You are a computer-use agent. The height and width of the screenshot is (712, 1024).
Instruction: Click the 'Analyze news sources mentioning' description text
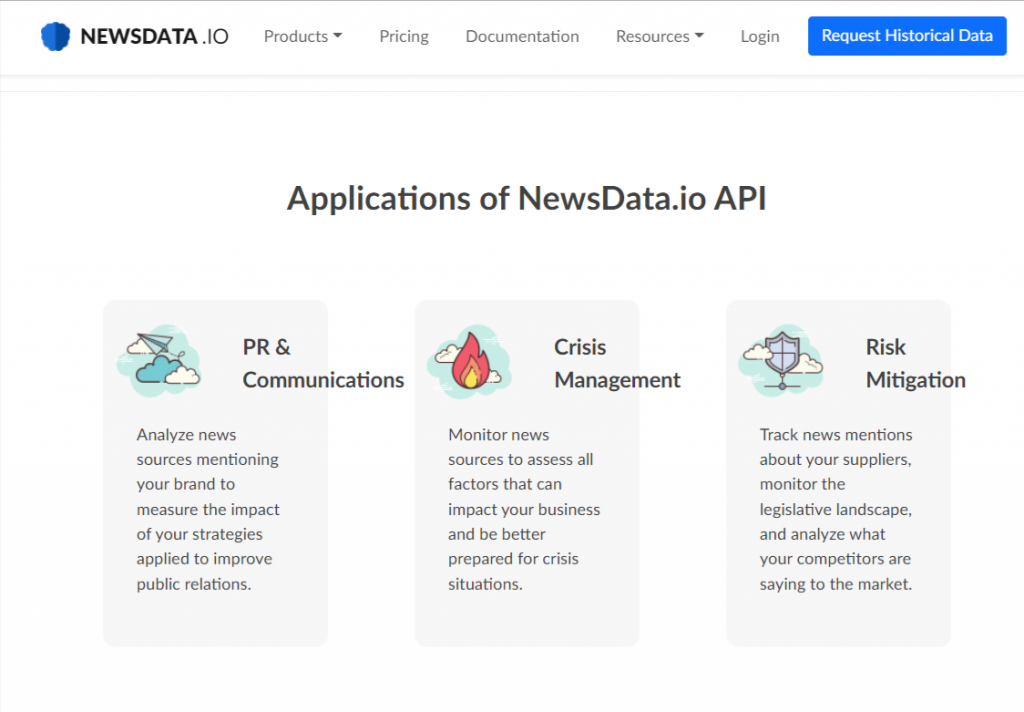point(208,509)
